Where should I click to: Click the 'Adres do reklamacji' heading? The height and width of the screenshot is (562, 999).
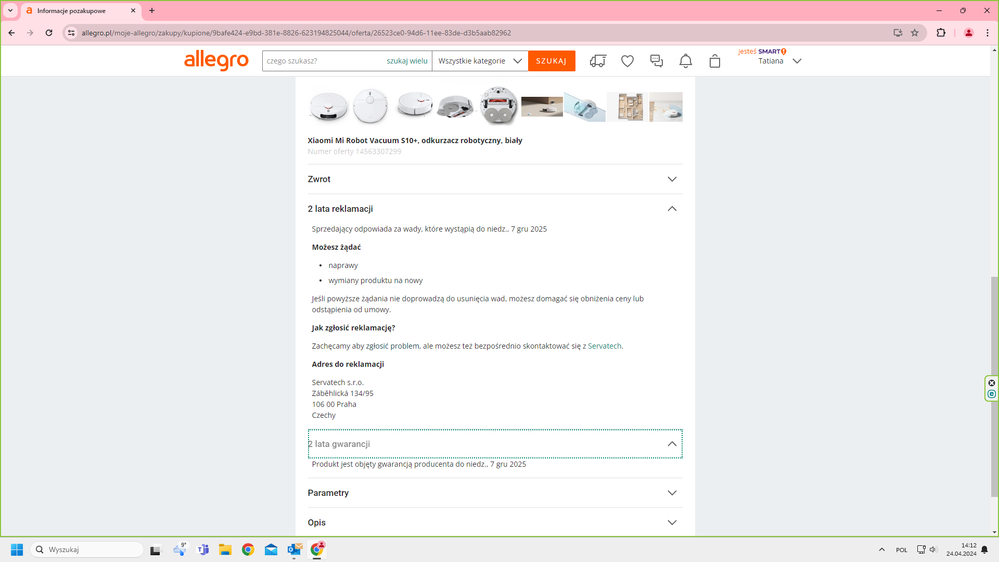pos(348,364)
